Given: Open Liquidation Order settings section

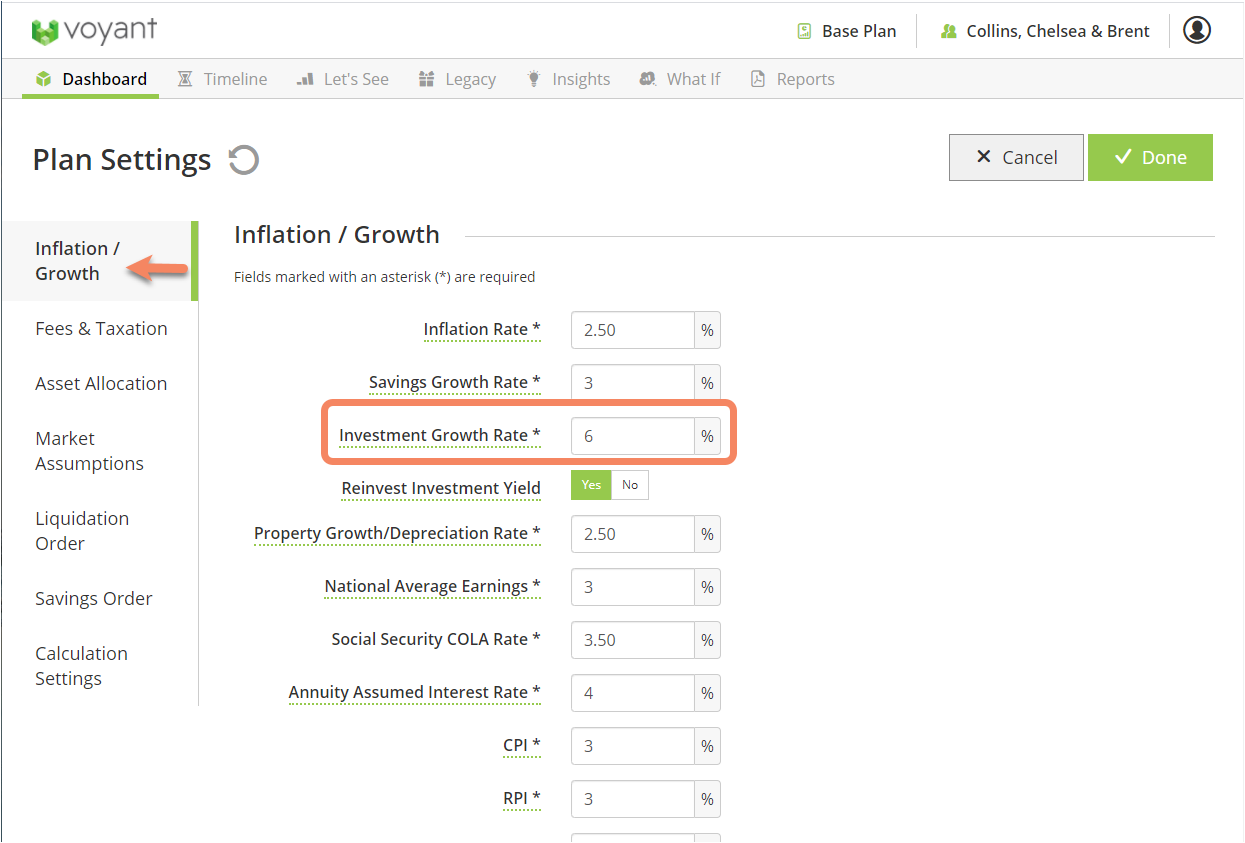Looking at the screenshot, I should click(82, 531).
